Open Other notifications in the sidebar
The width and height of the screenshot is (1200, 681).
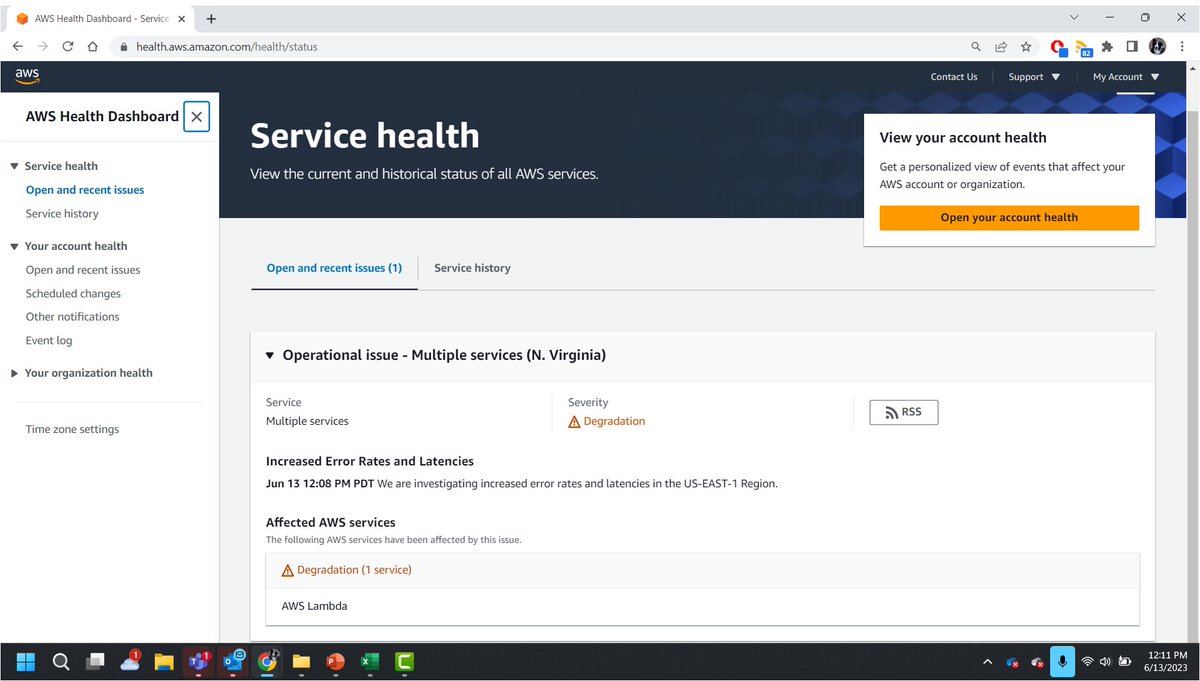click(x=72, y=317)
